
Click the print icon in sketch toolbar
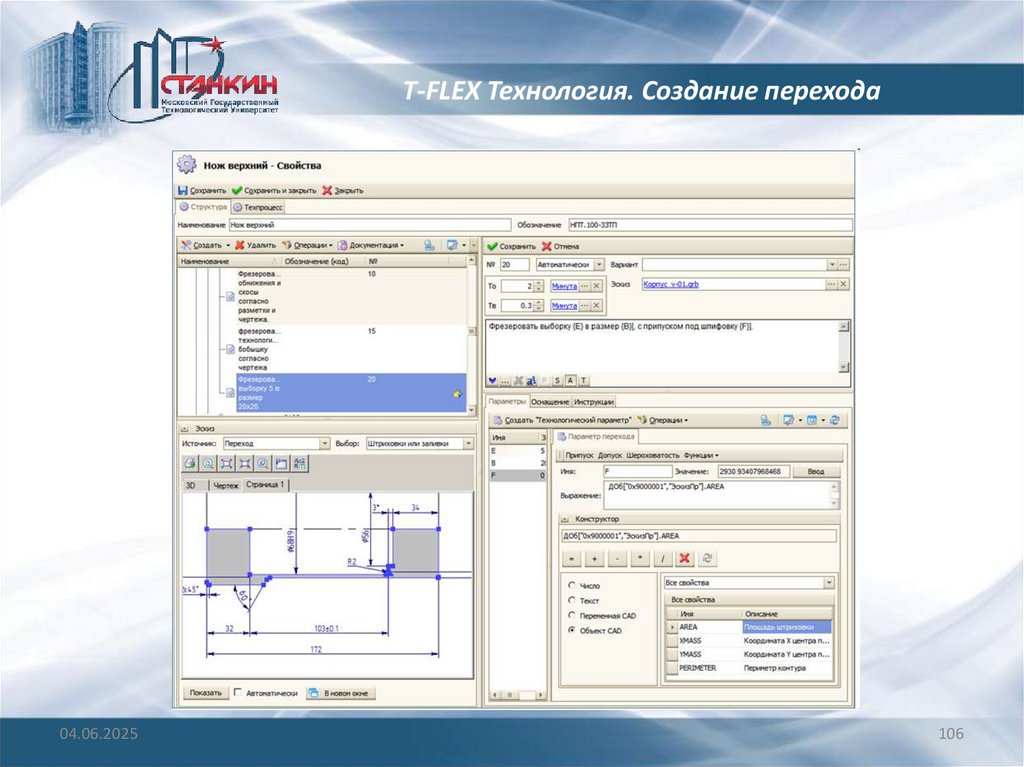(x=190, y=463)
